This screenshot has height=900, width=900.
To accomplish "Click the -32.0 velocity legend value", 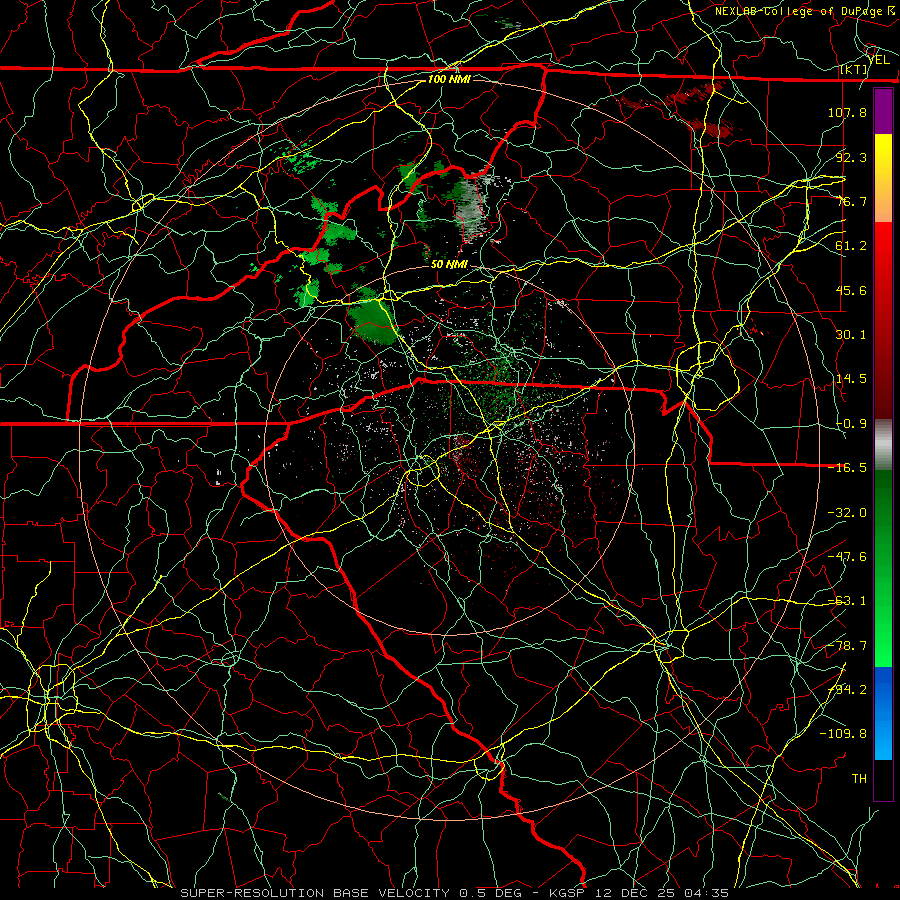I will (x=847, y=513).
